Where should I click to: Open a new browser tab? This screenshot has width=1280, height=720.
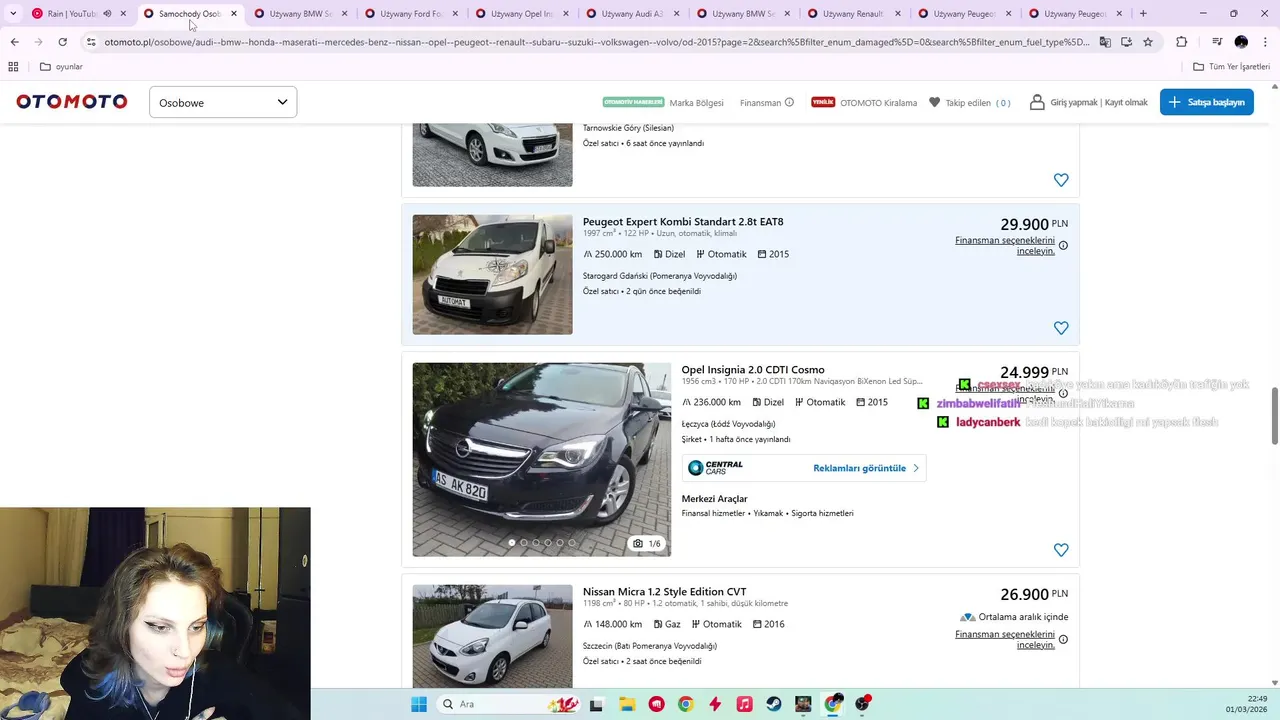1143,14
